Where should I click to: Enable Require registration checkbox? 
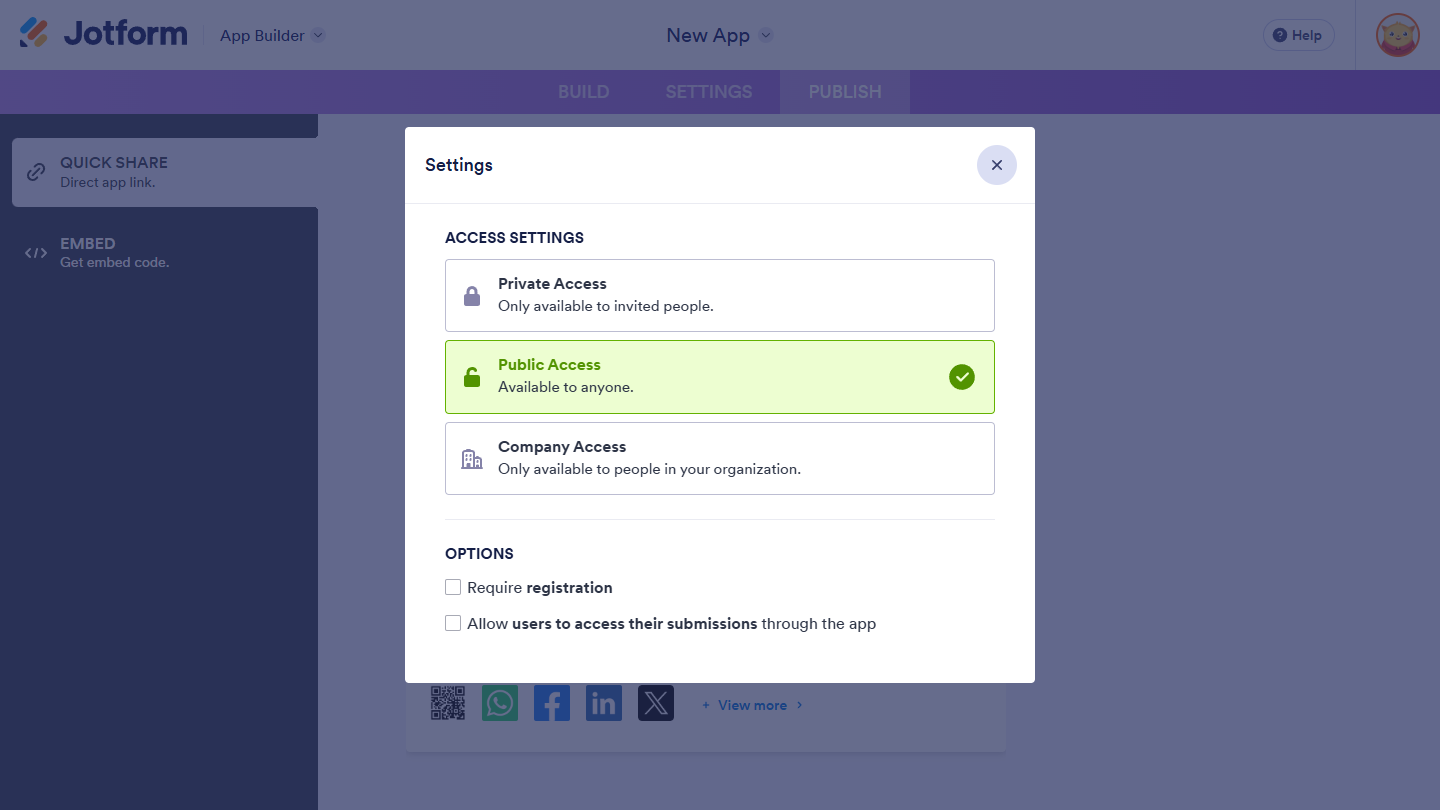(x=453, y=587)
